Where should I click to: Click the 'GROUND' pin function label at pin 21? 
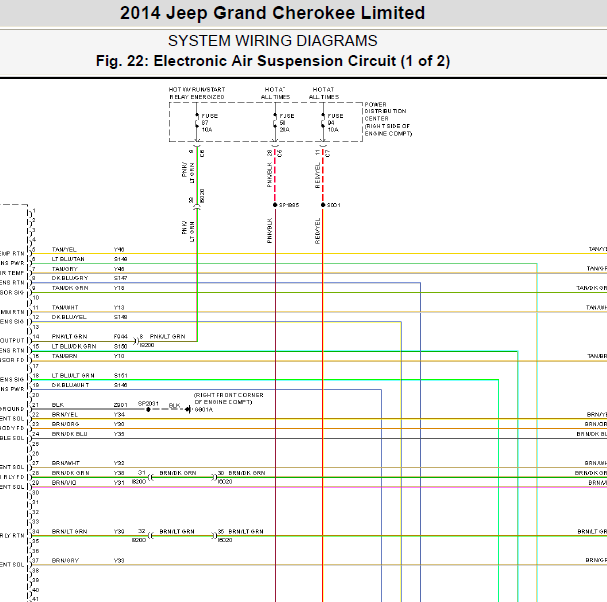(x=12, y=409)
